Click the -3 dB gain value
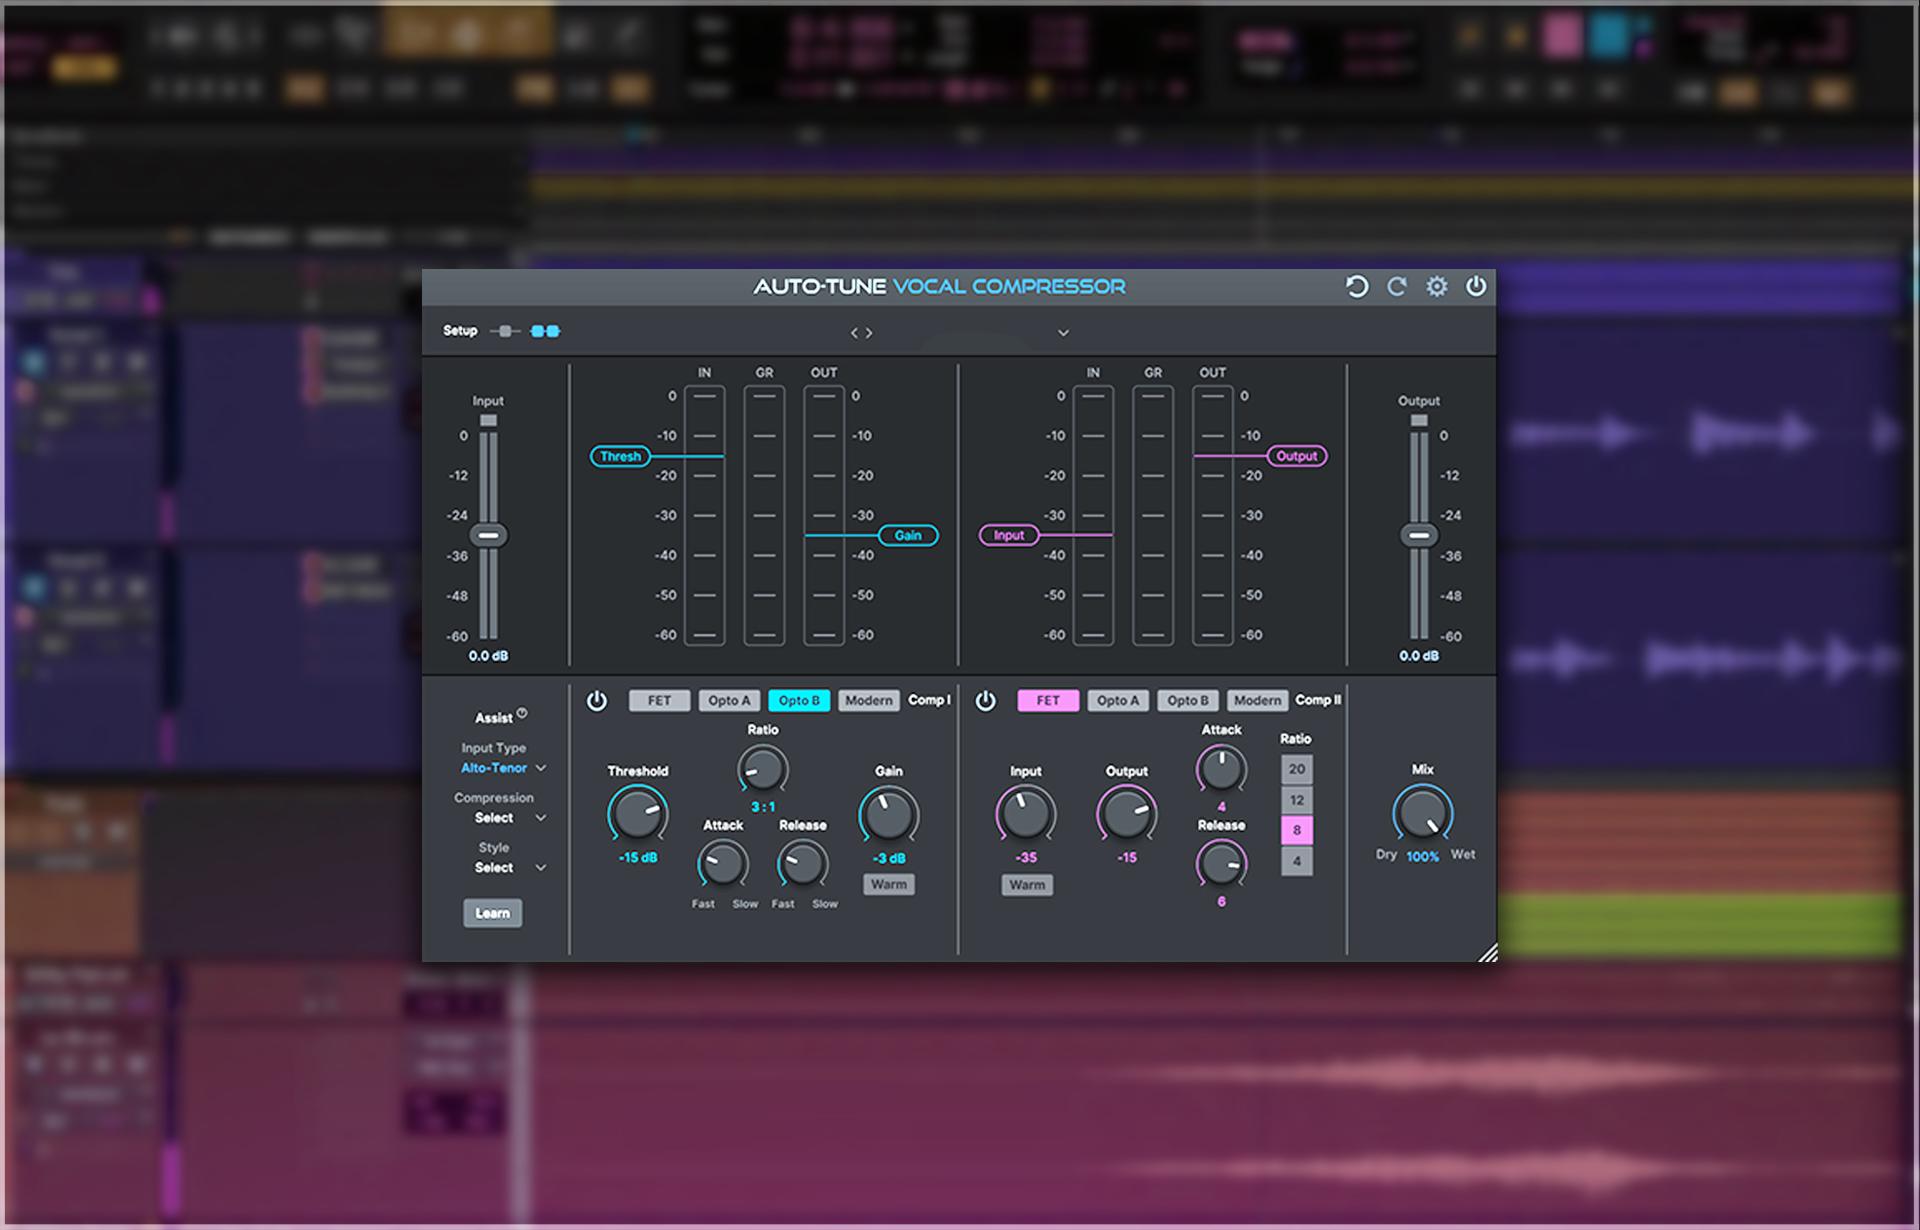 click(x=889, y=859)
